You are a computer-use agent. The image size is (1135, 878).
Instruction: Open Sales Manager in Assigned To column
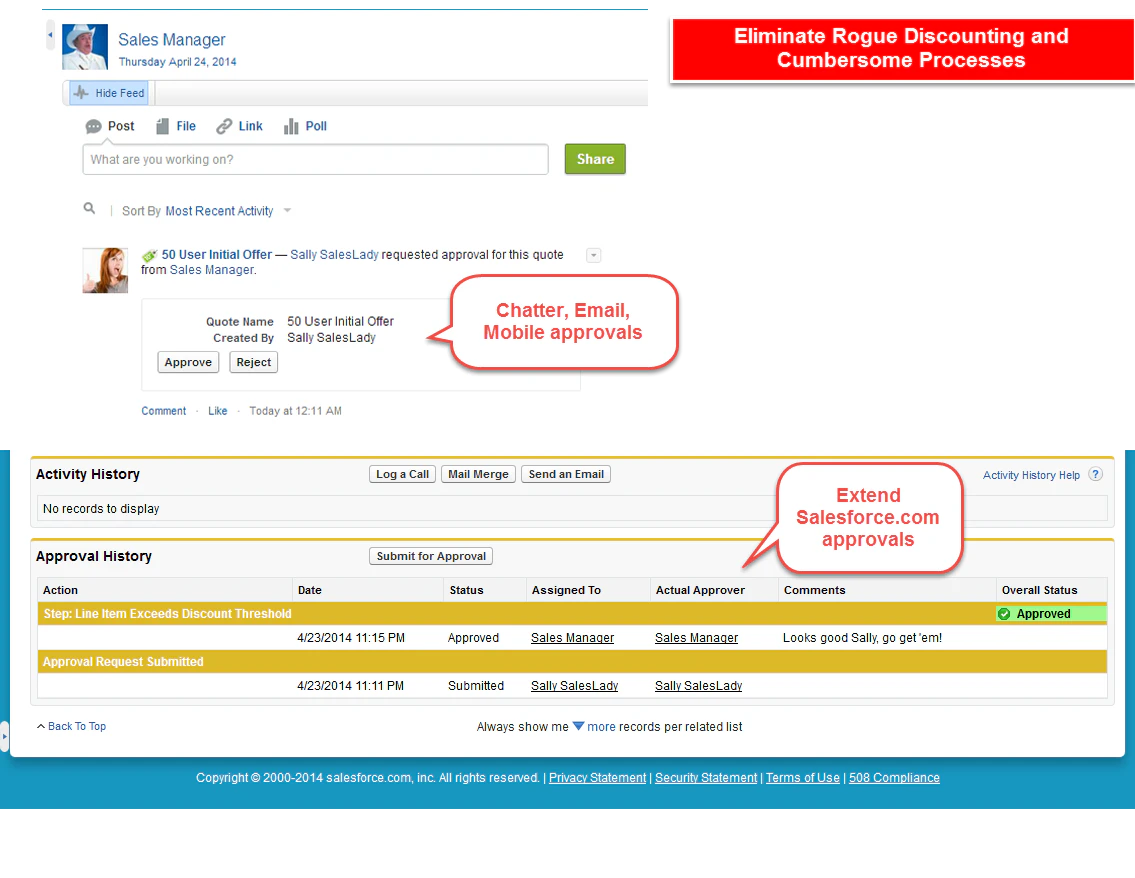tap(573, 638)
